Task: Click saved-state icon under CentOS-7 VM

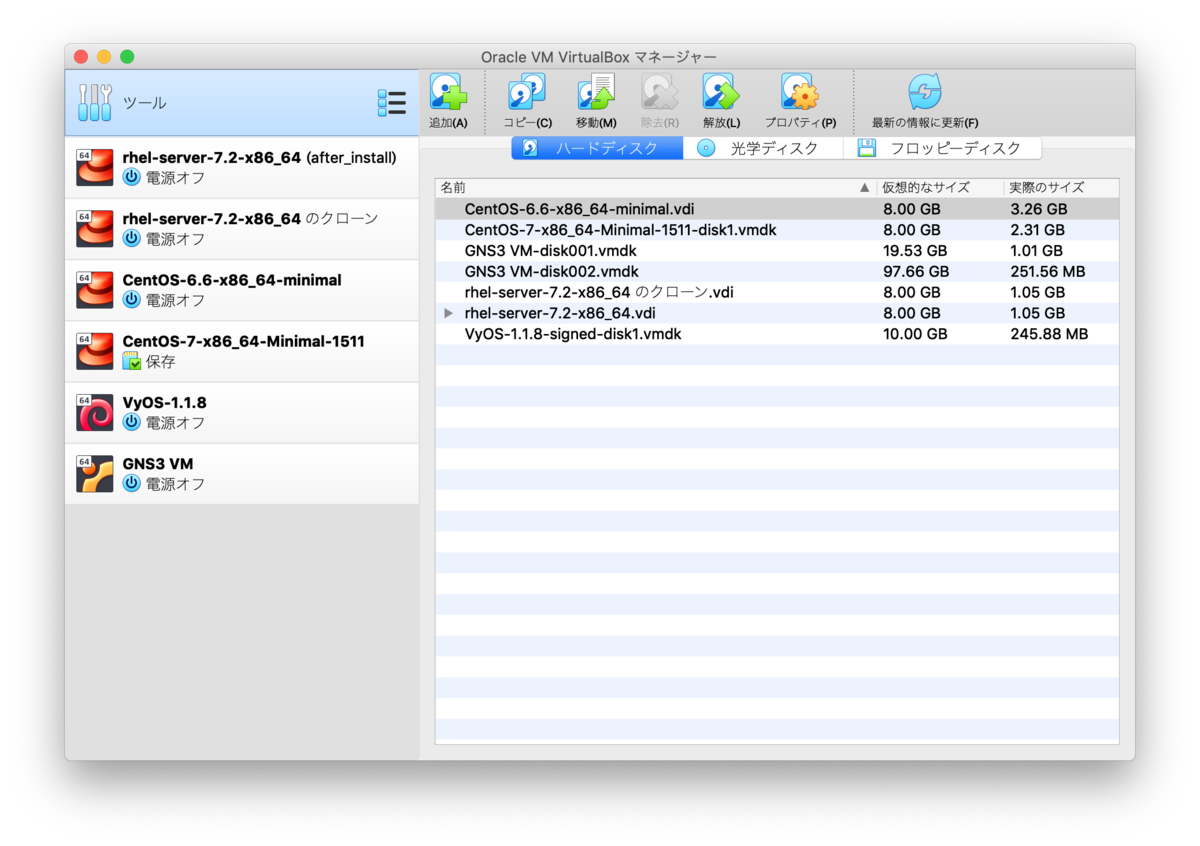Action: click(131, 362)
